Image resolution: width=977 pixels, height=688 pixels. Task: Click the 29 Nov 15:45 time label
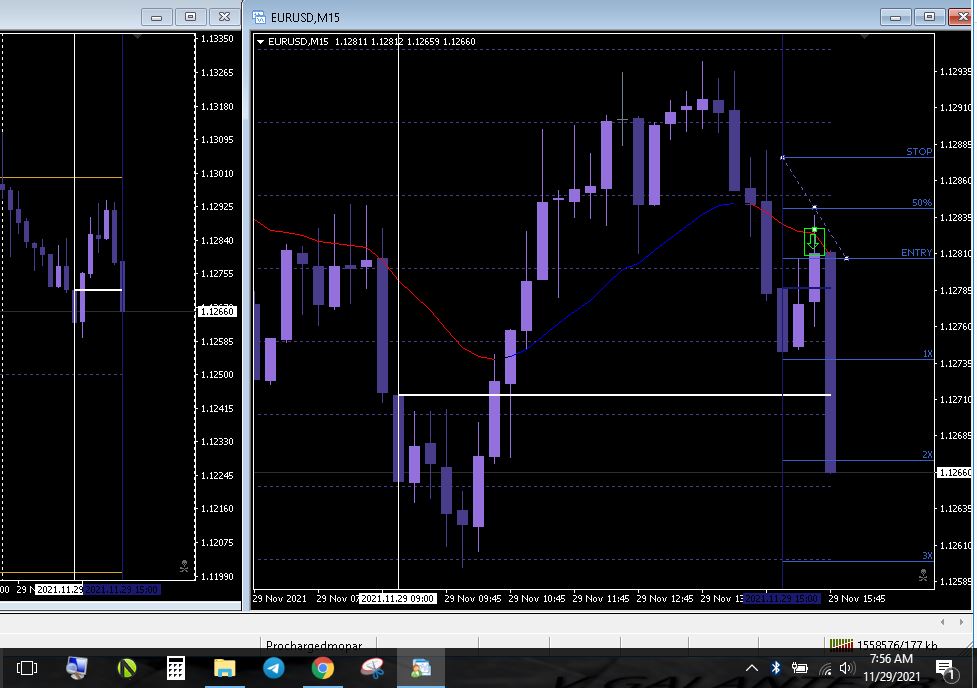[x=857, y=598]
